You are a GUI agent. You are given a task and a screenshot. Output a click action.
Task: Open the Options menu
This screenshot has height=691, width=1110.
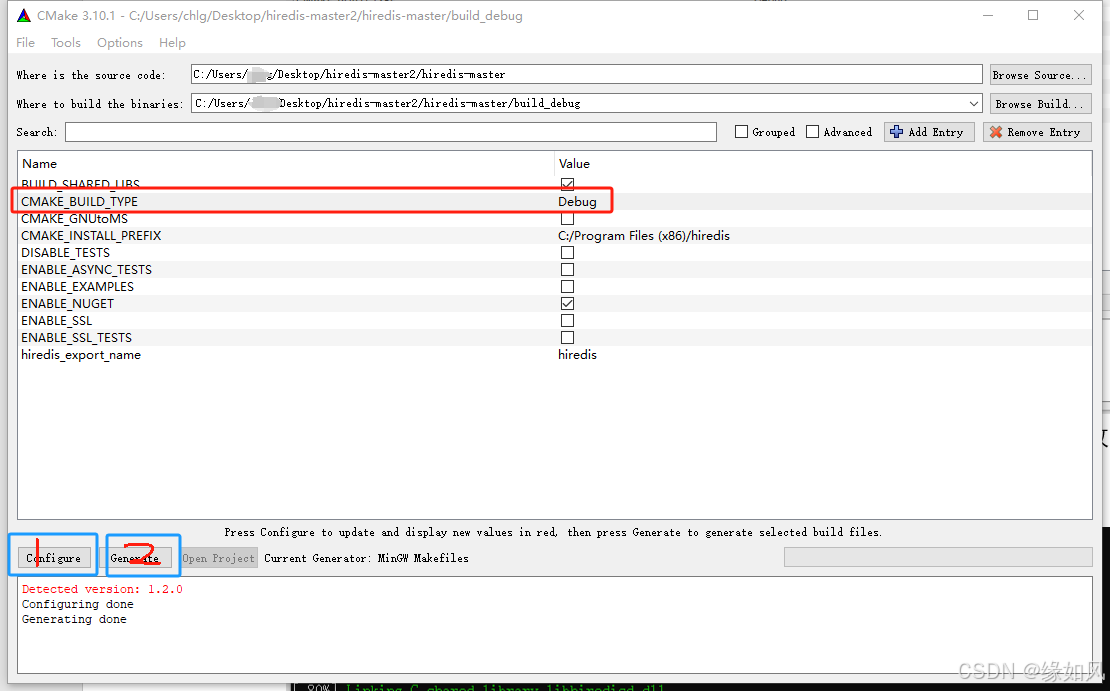120,42
